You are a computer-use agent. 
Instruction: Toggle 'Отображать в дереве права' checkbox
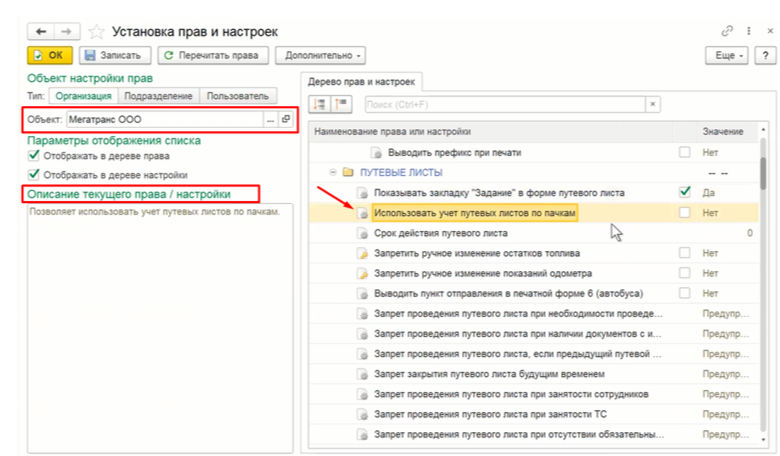(x=33, y=156)
